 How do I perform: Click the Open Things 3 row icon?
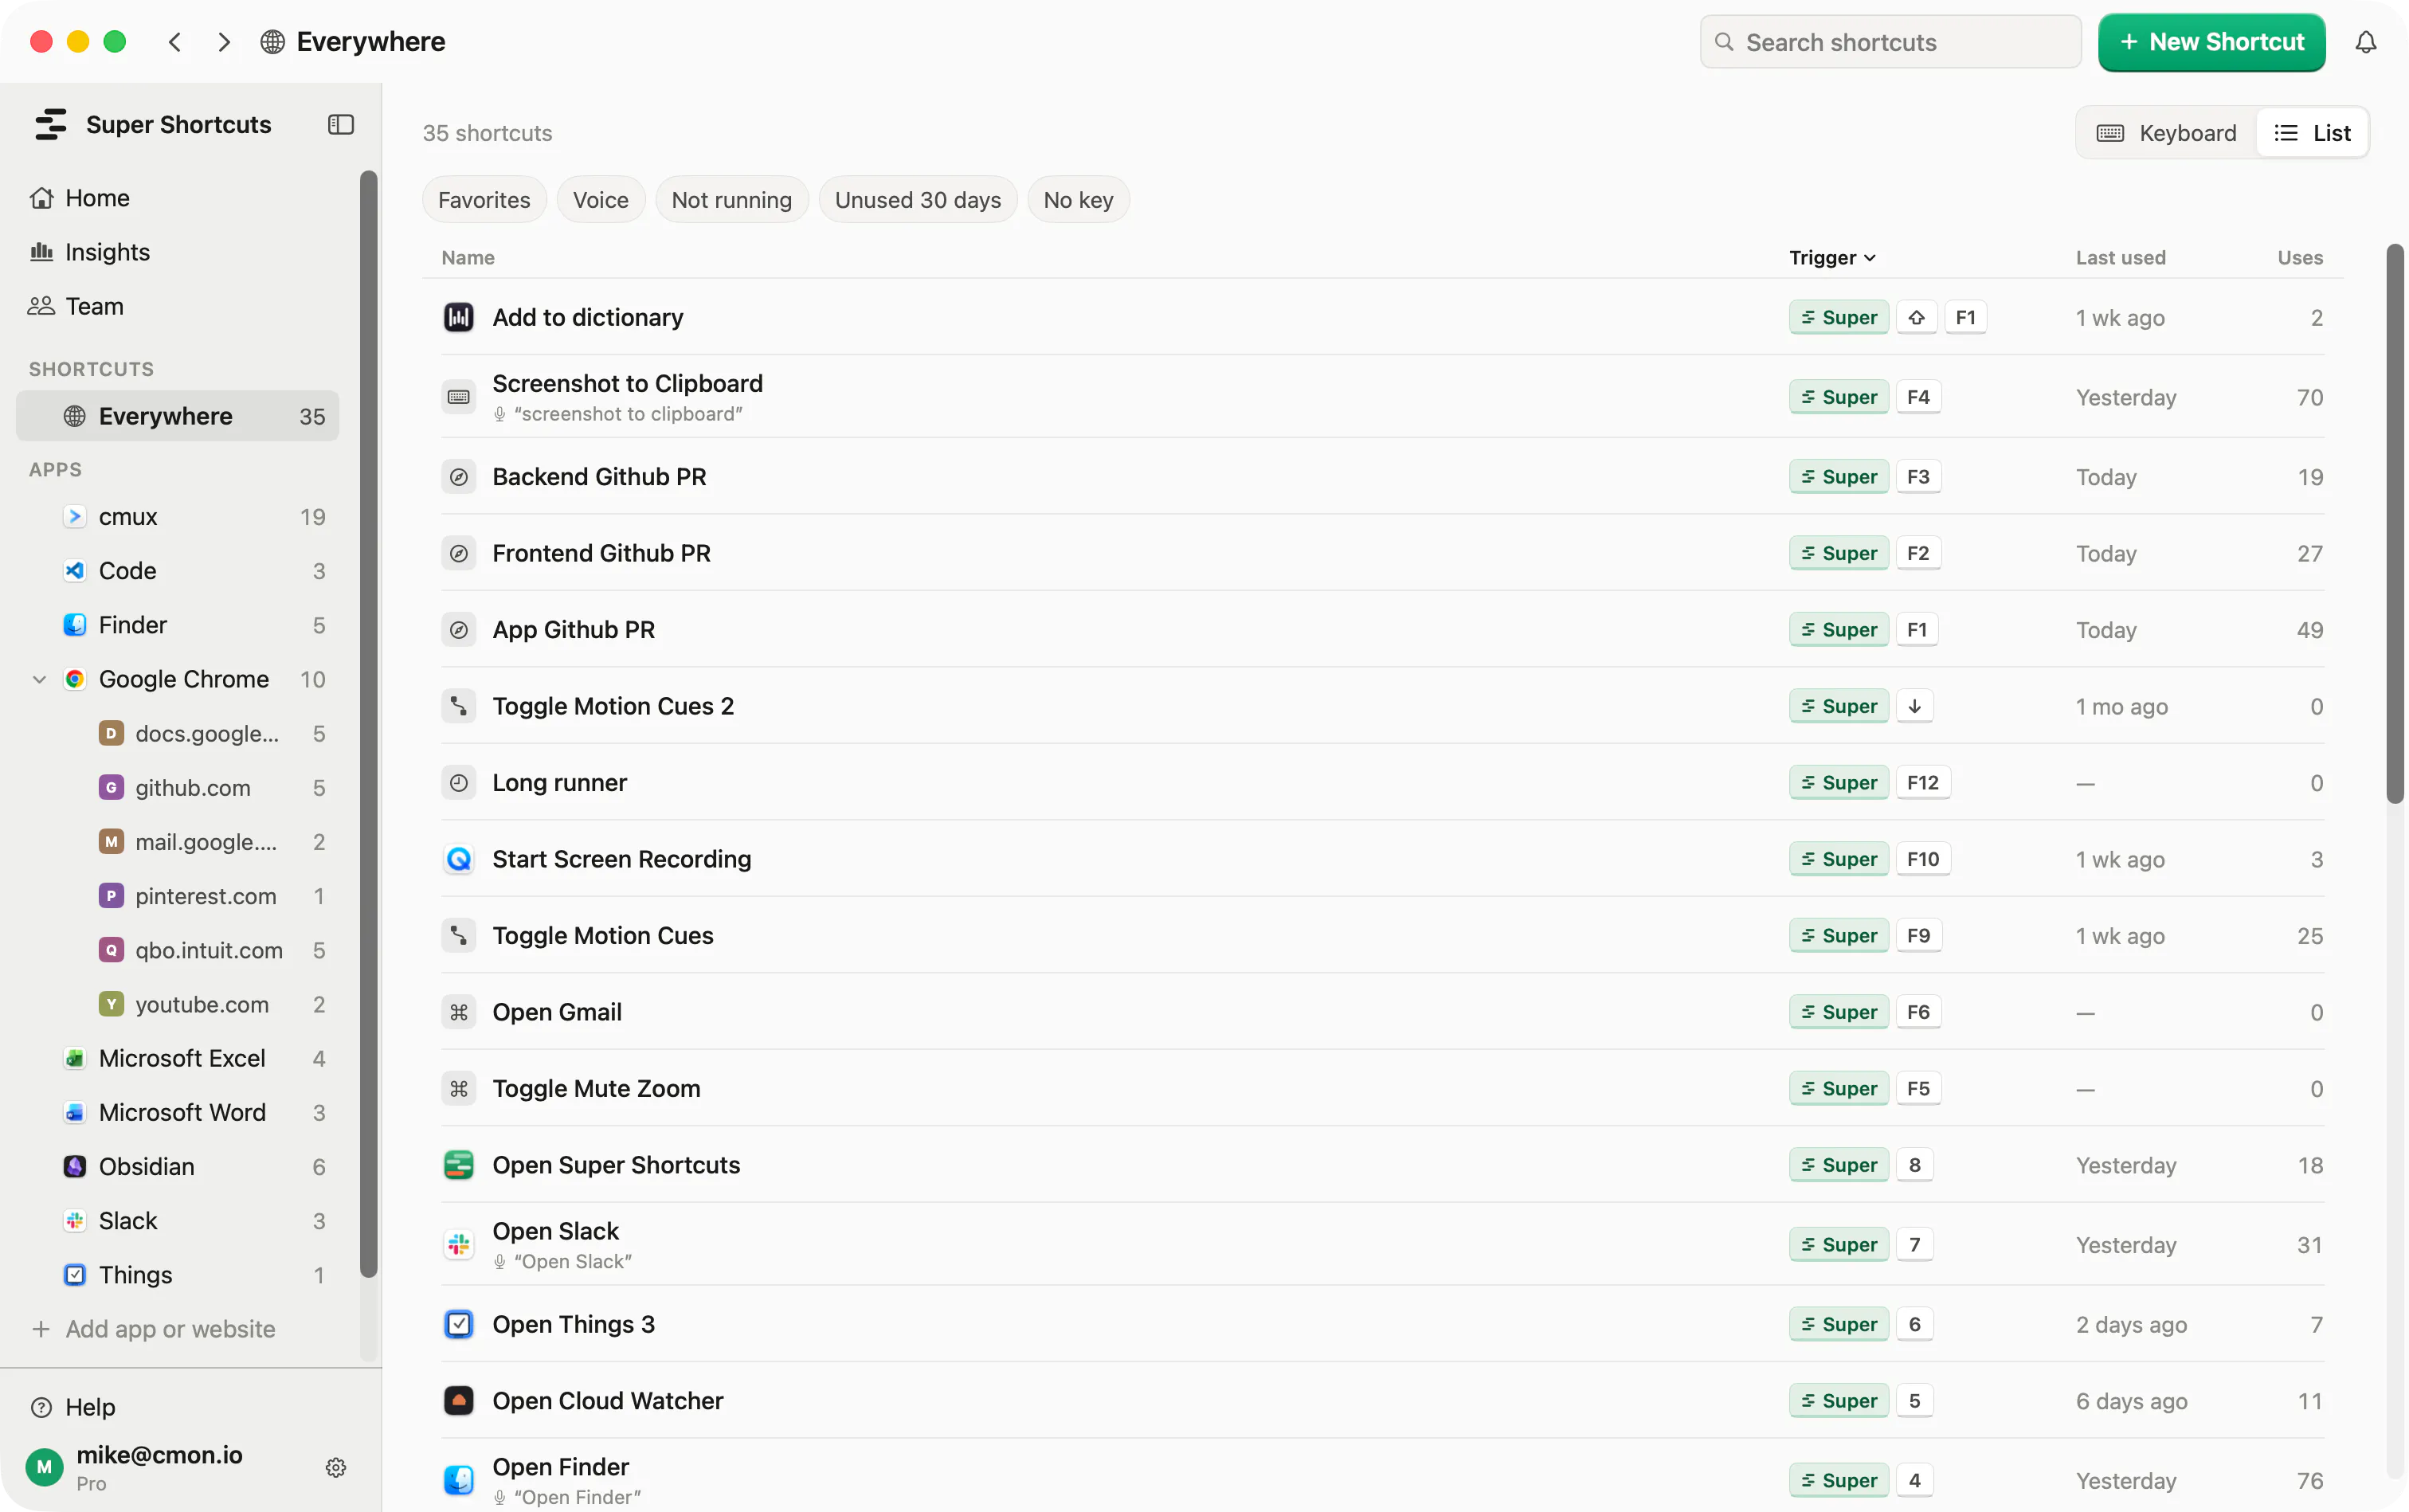click(458, 1324)
